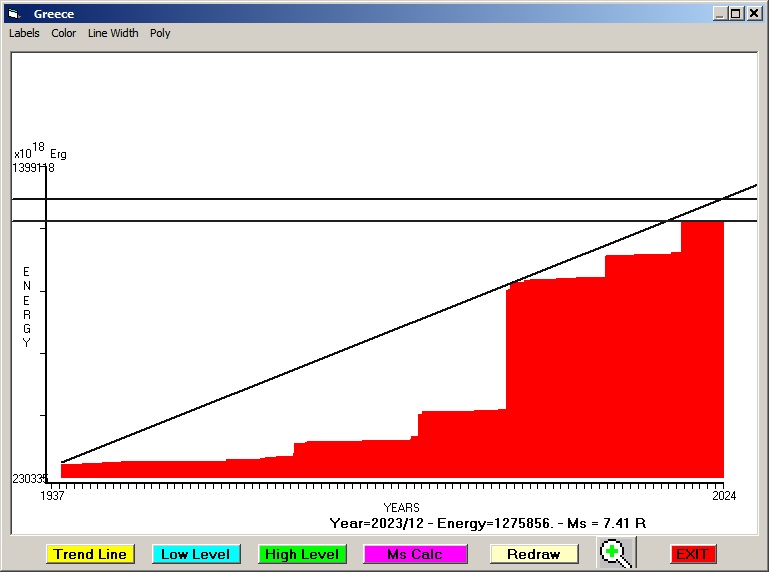Open the Line Width menu
This screenshot has width=769, height=572.
tap(113, 33)
